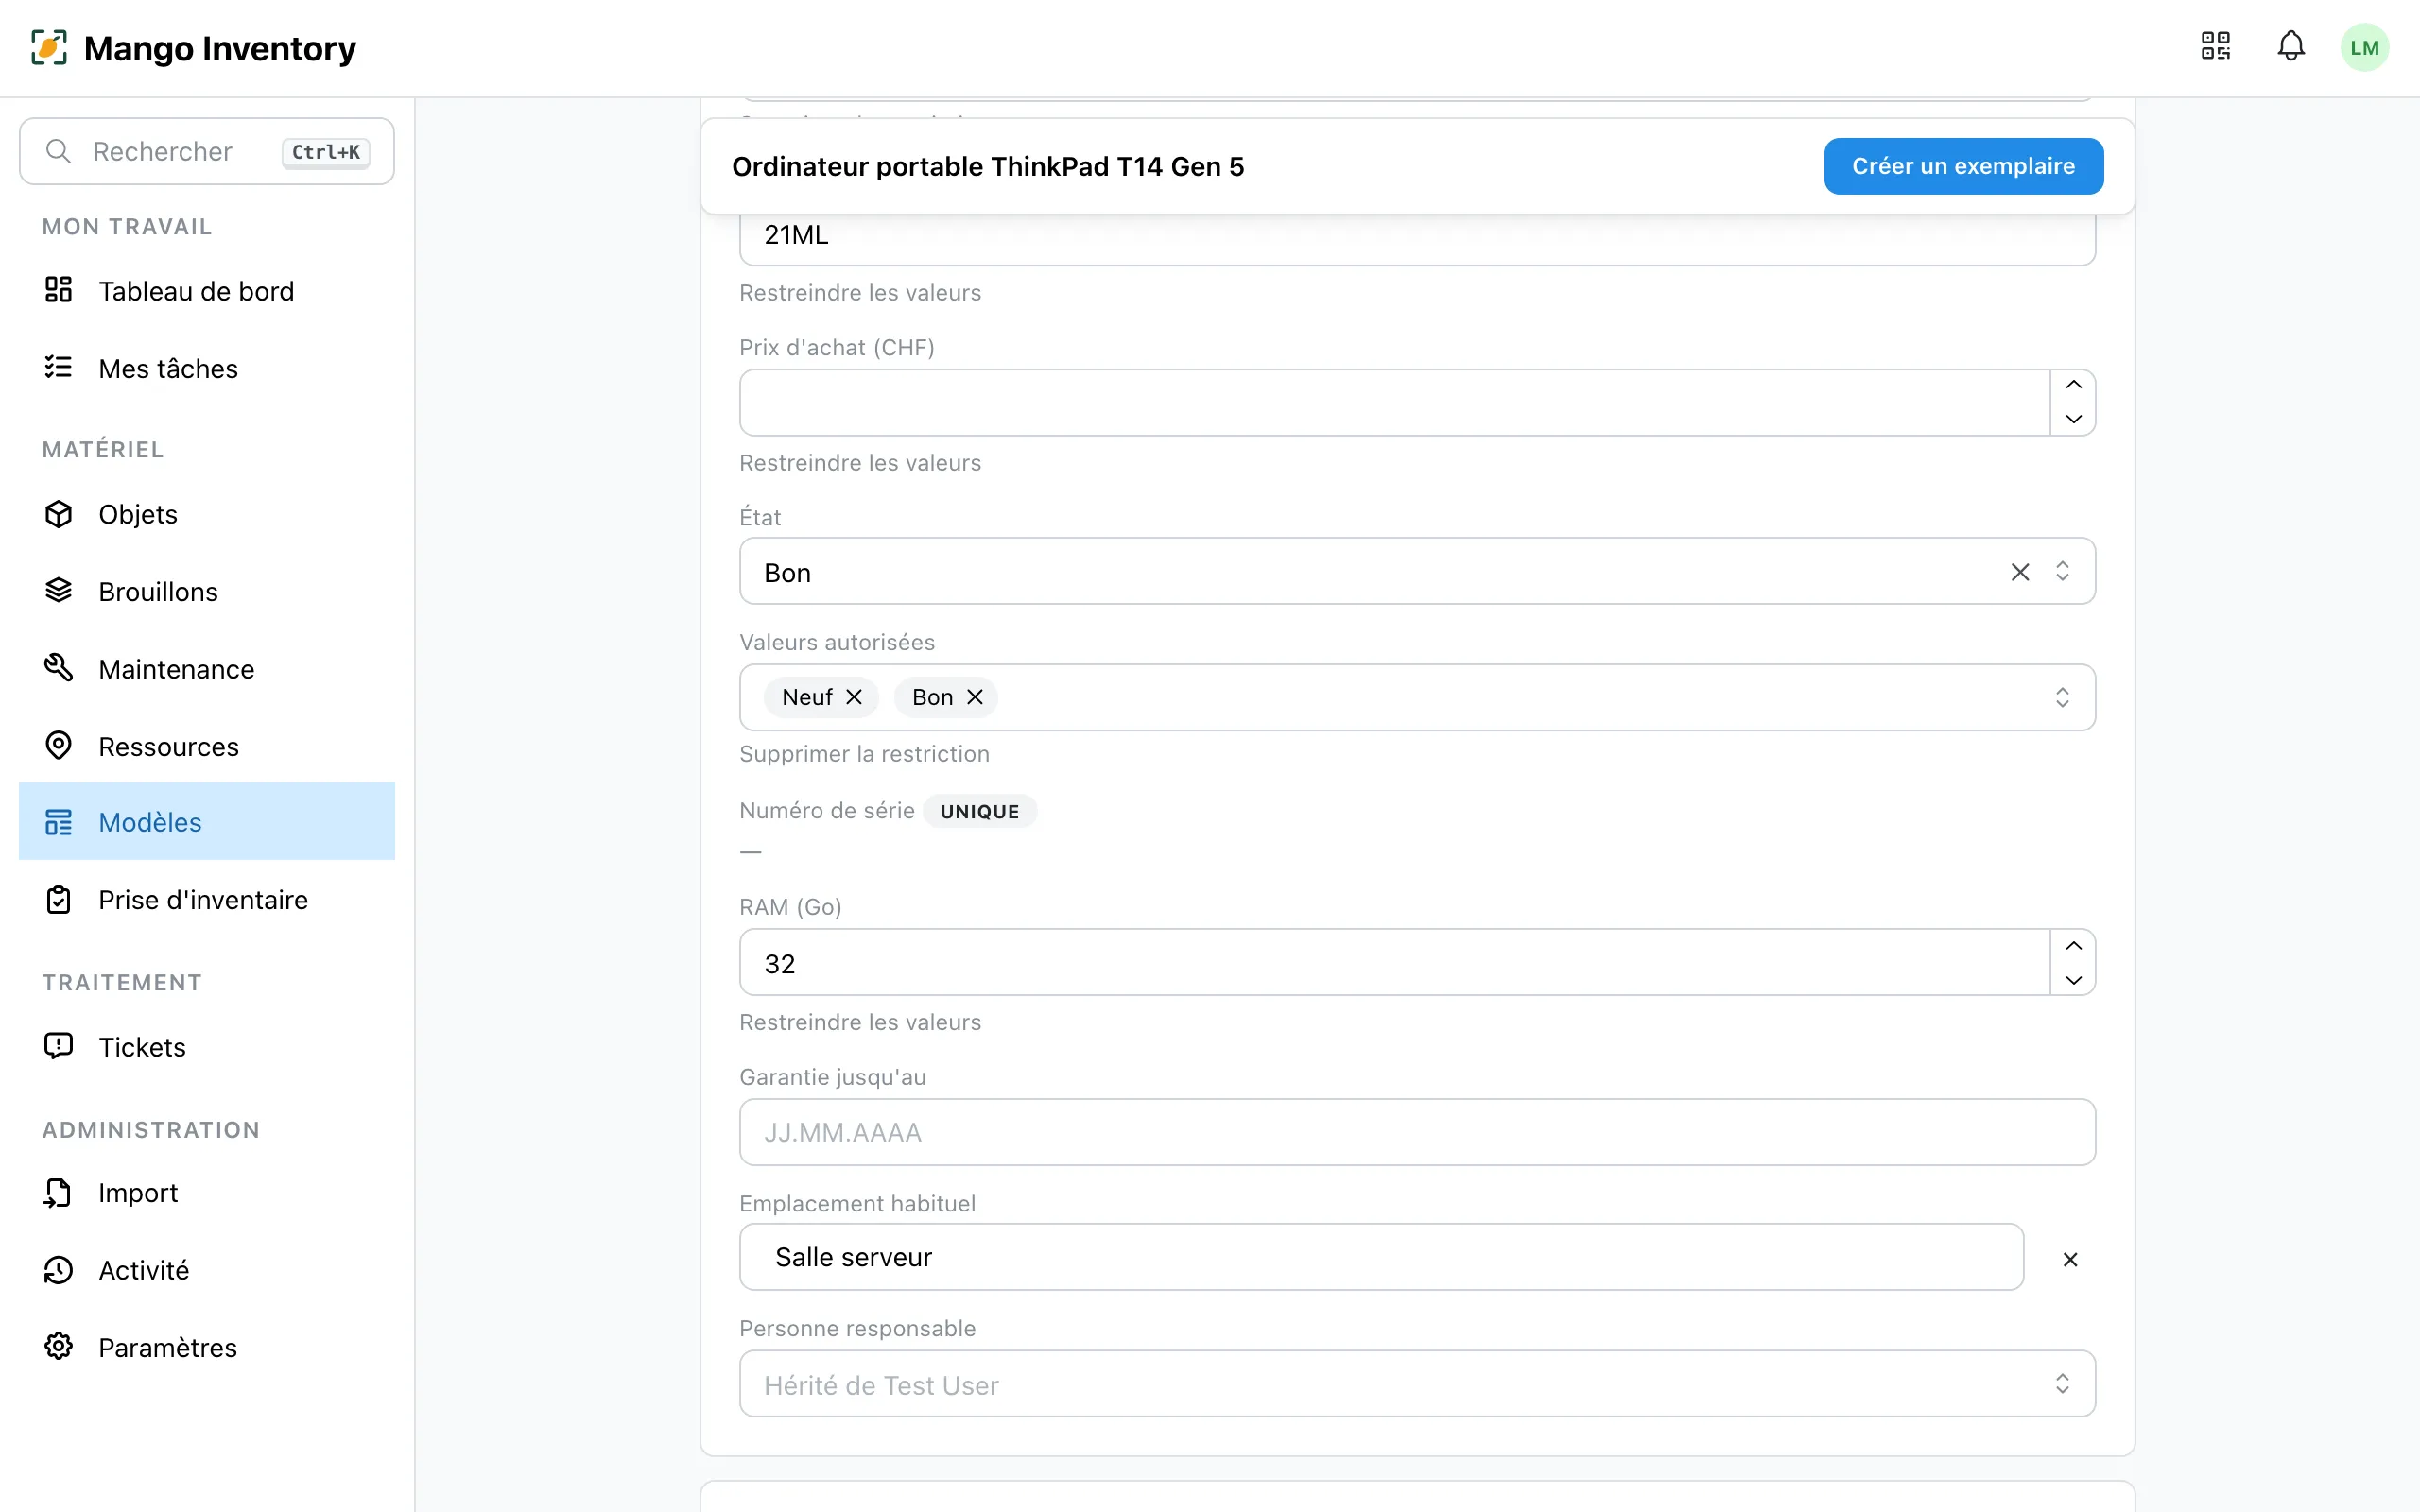Focus the Rechercher search box

[x=207, y=151]
